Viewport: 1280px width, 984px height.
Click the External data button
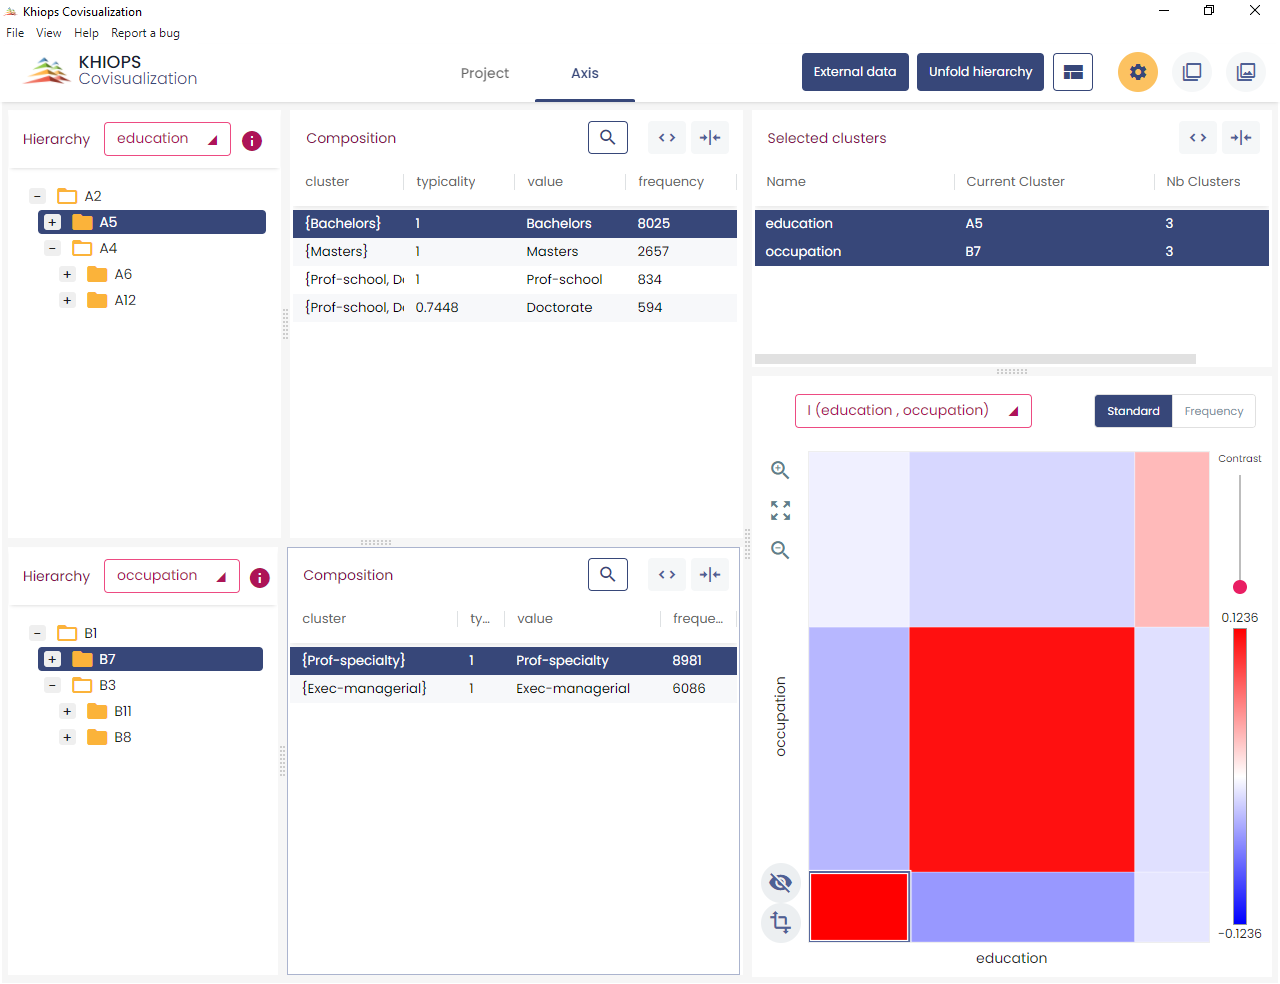855,72
